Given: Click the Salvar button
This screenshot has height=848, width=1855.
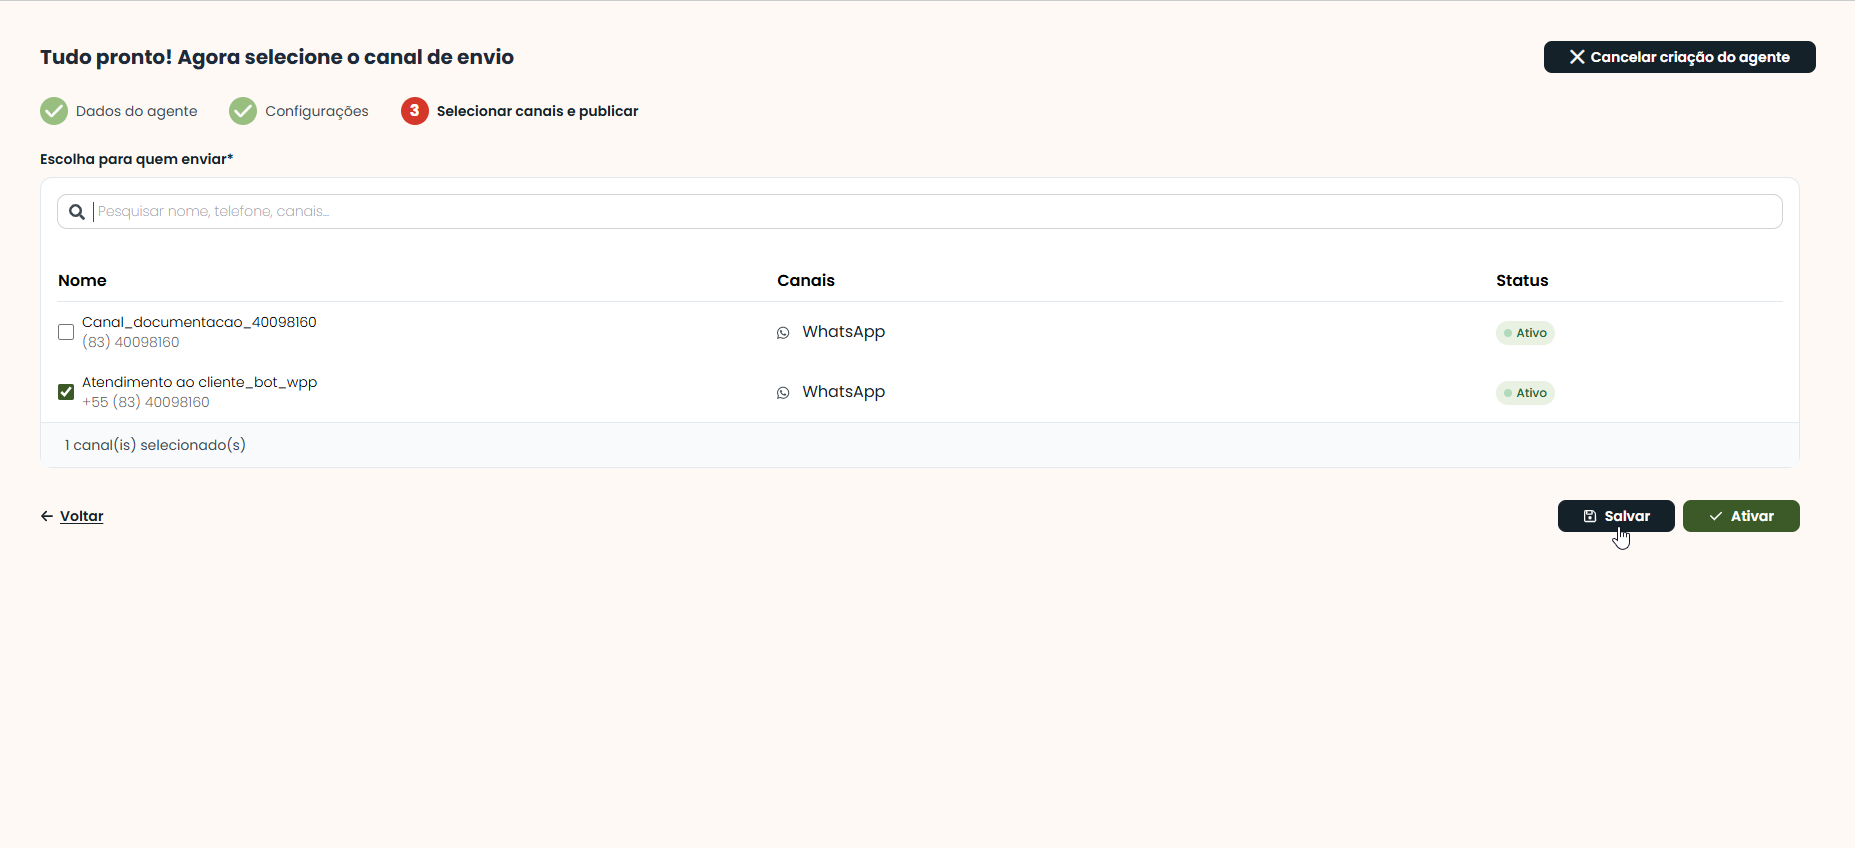Looking at the screenshot, I should point(1616,516).
